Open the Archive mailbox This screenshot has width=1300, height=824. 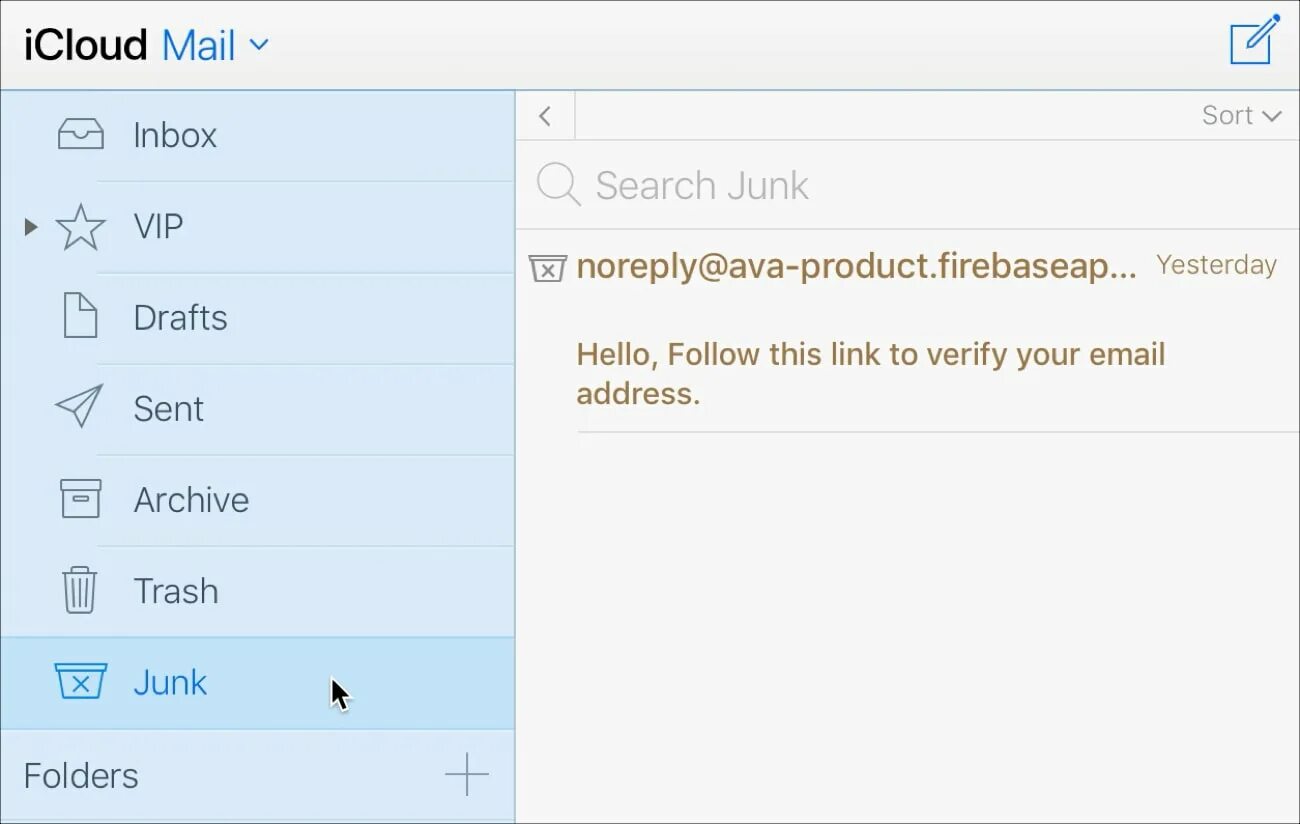(257, 500)
